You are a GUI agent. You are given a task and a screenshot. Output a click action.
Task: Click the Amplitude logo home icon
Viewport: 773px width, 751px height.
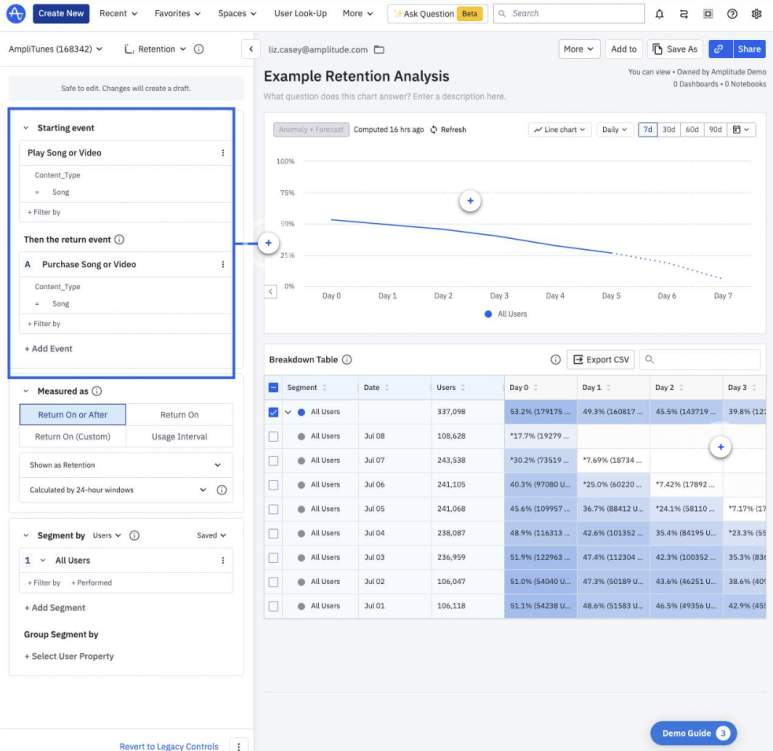16,13
